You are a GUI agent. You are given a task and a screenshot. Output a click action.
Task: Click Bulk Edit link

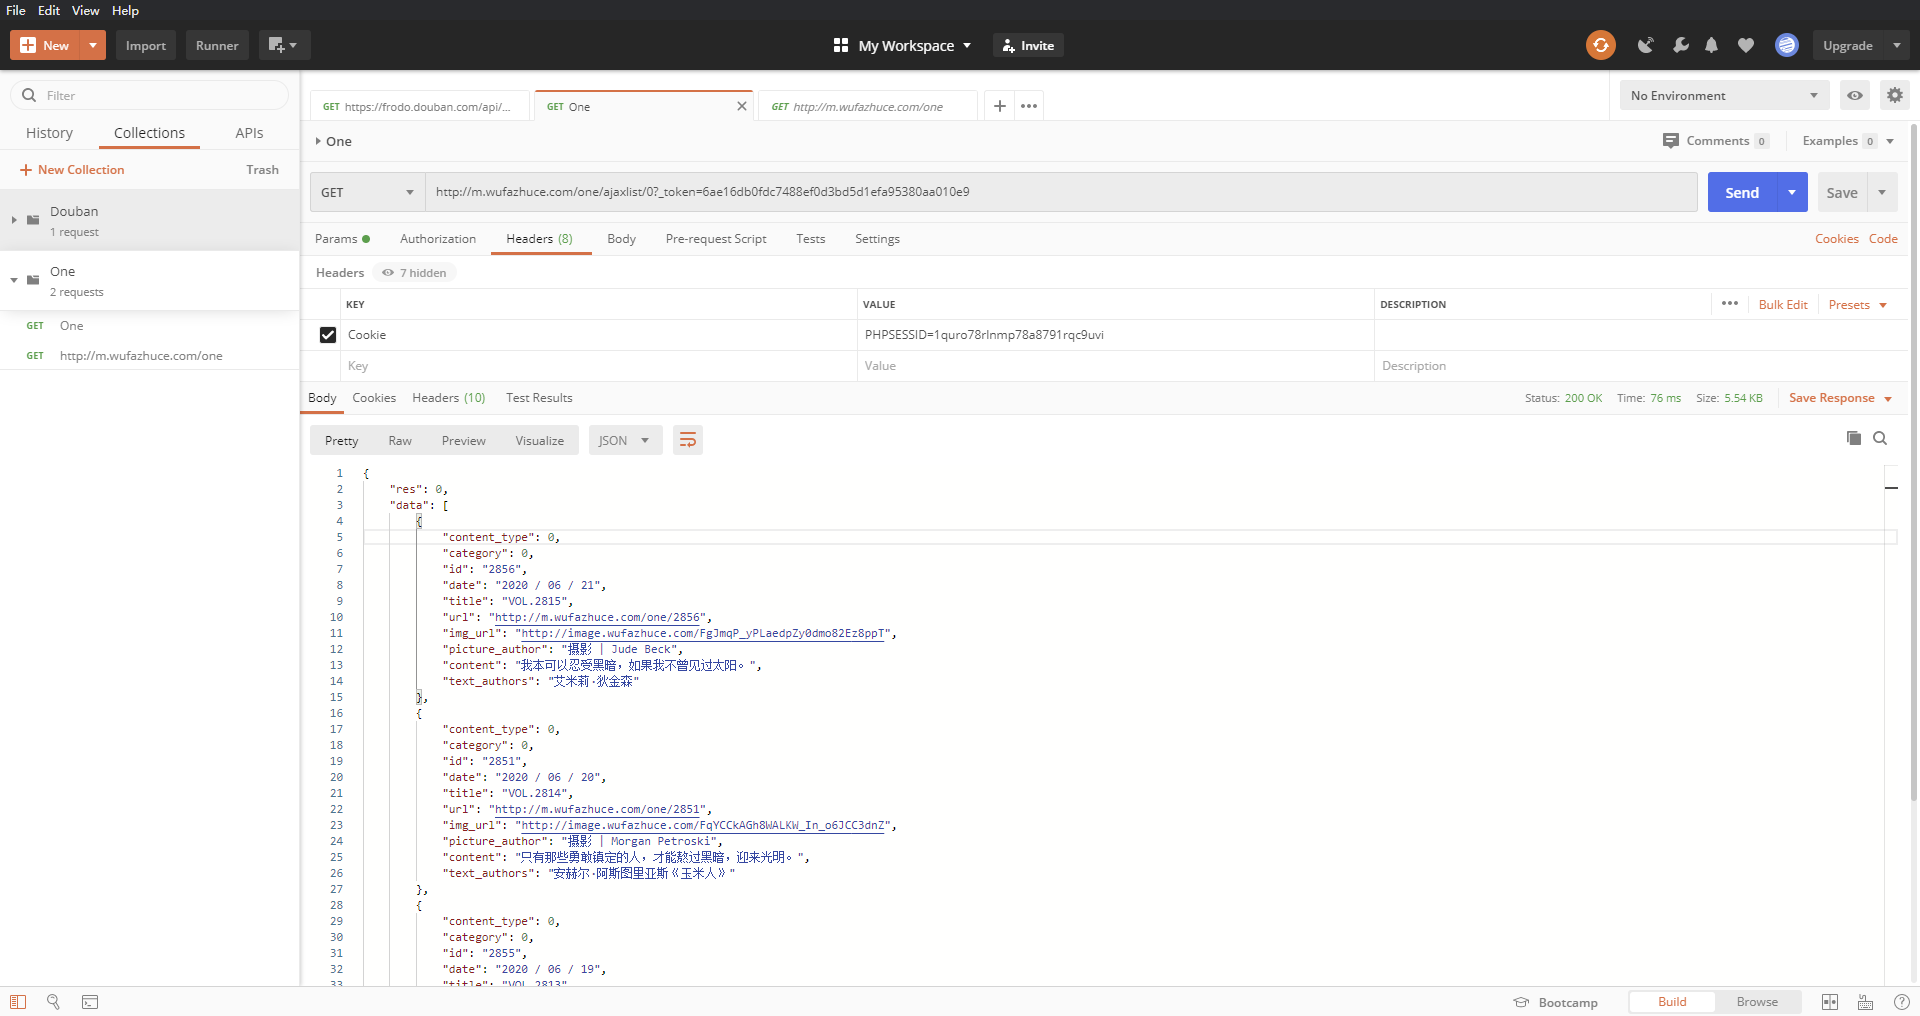tap(1783, 304)
